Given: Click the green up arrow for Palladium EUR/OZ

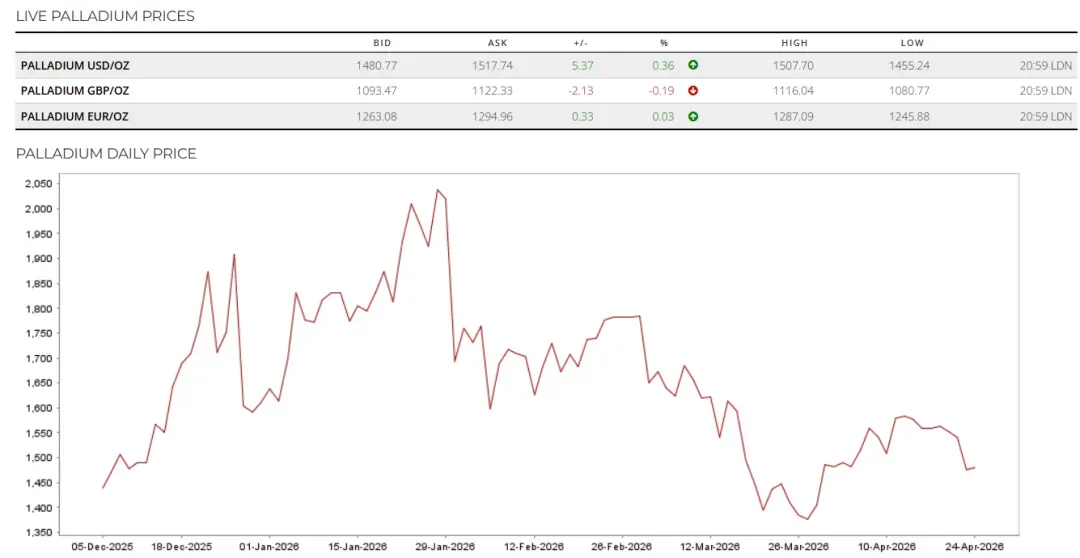Looking at the screenshot, I should click(693, 116).
